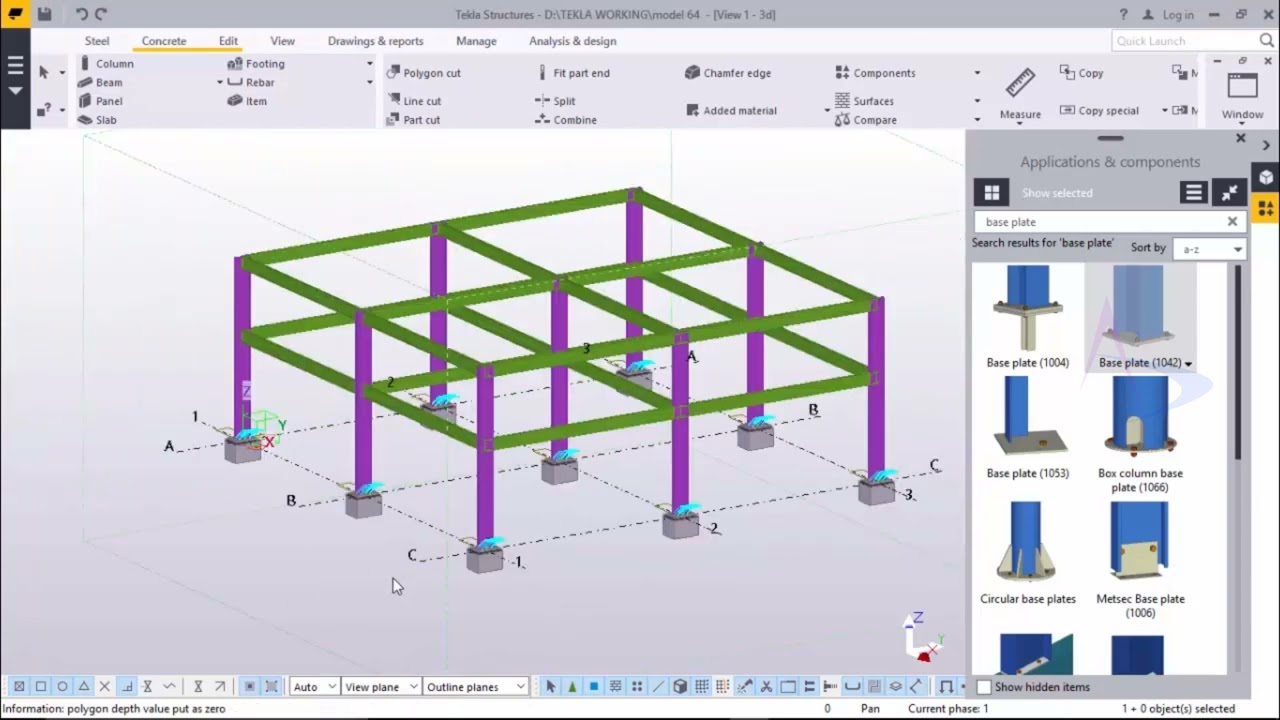Select the concrete Beam tool

(100, 82)
